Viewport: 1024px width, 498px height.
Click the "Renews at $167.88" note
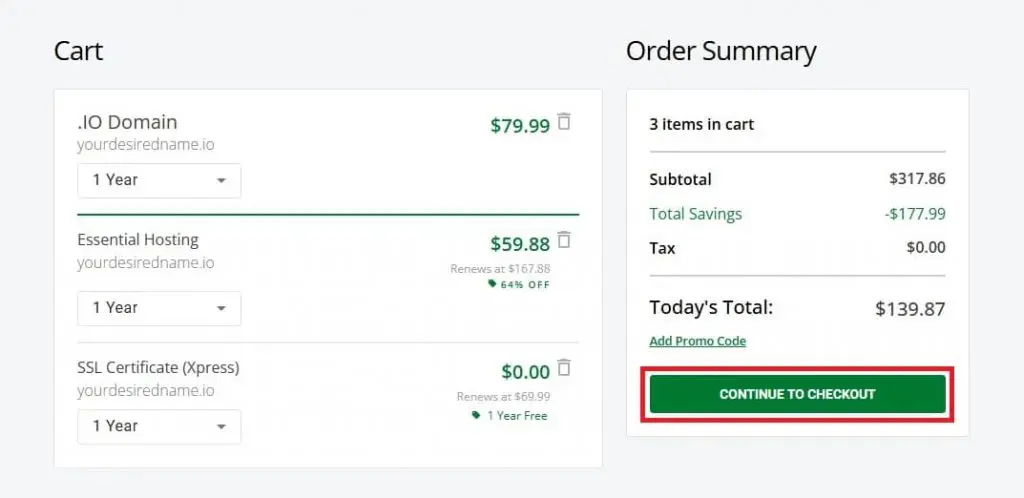500,268
